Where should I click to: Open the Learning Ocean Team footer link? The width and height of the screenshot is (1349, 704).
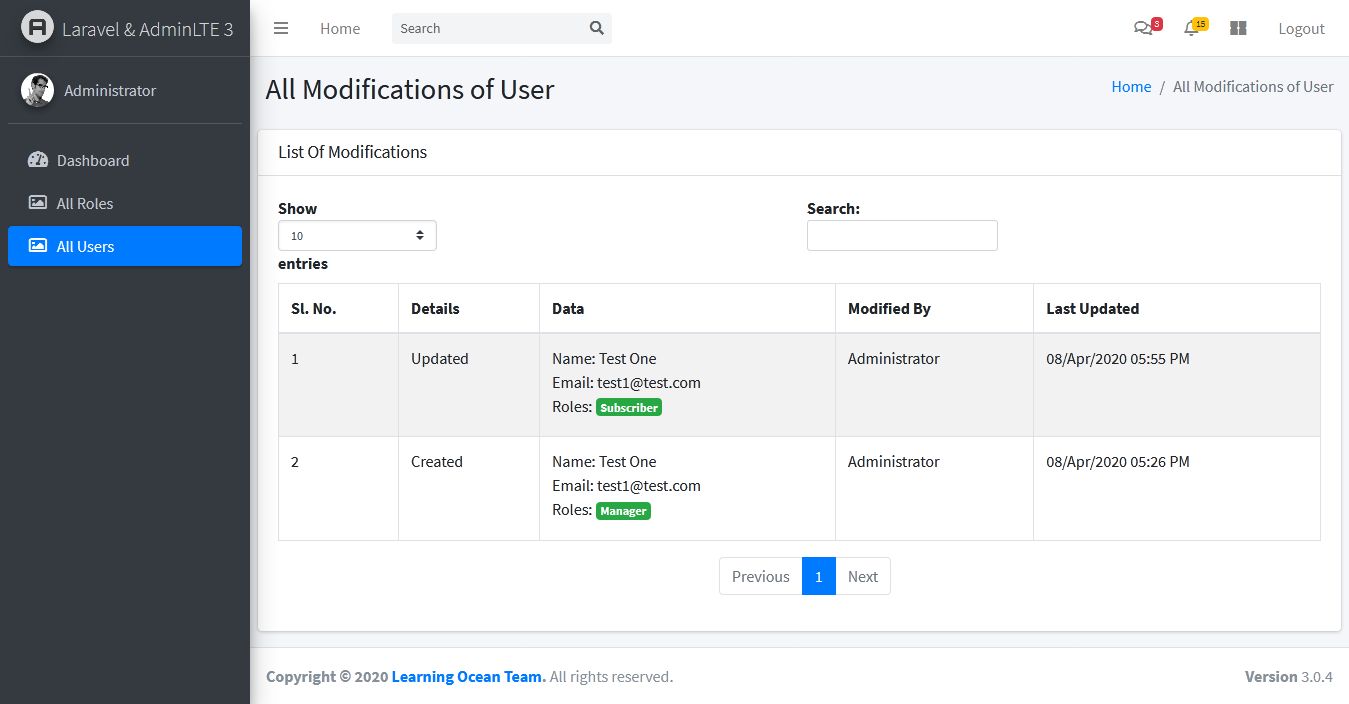[x=468, y=677]
